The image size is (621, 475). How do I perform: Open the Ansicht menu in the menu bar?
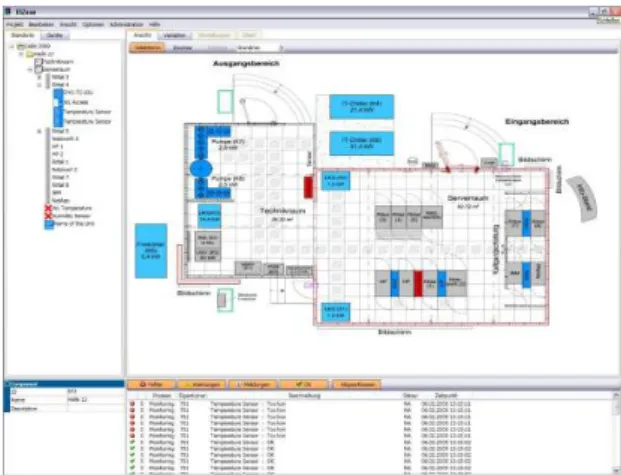coord(68,25)
